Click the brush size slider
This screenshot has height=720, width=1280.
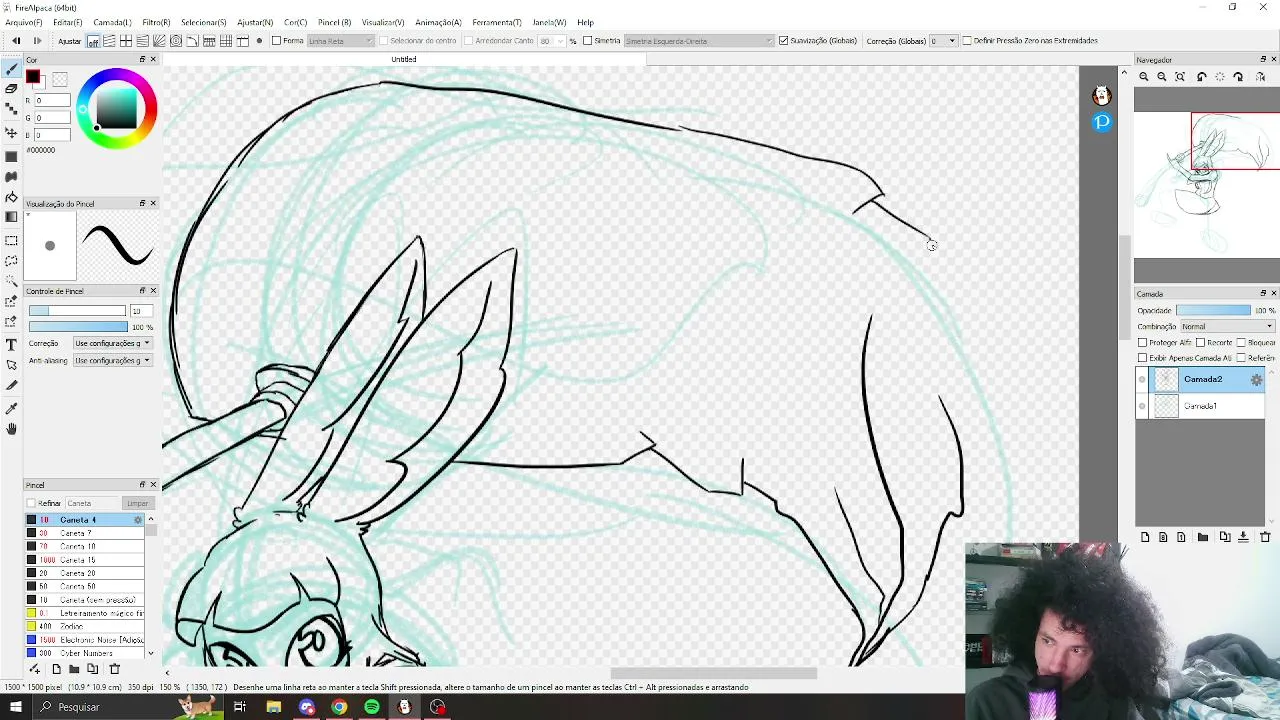point(77,311)
